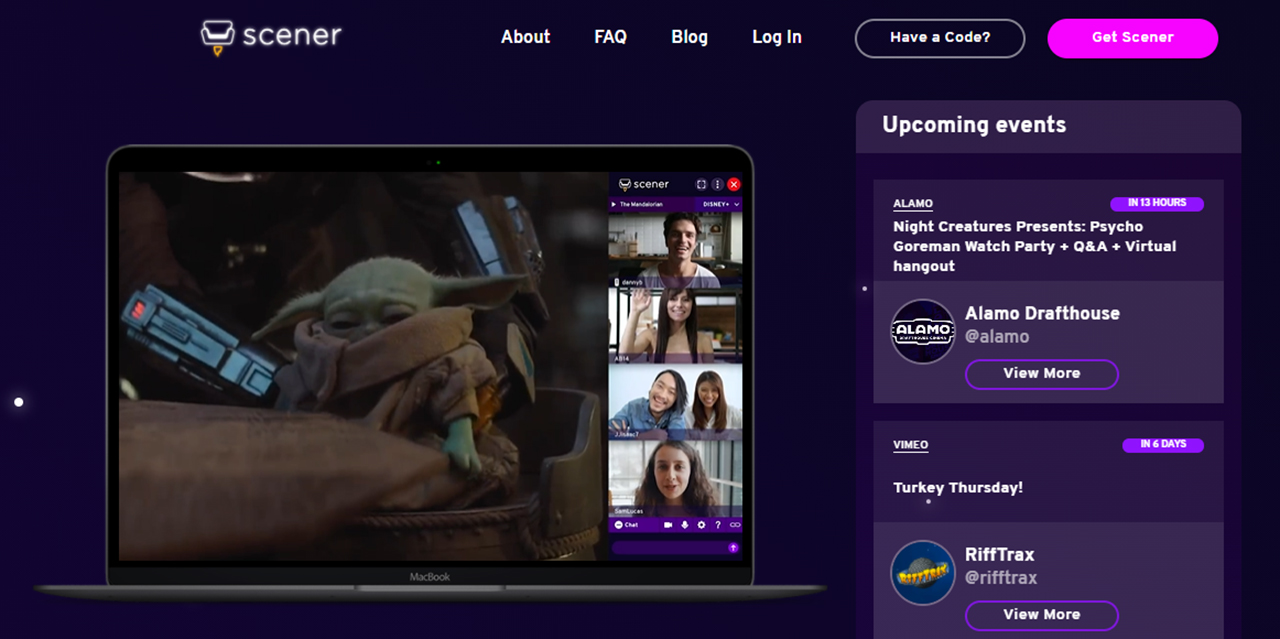
Task: Open the ALAMO event source link
Action: (x=913, y=204)
